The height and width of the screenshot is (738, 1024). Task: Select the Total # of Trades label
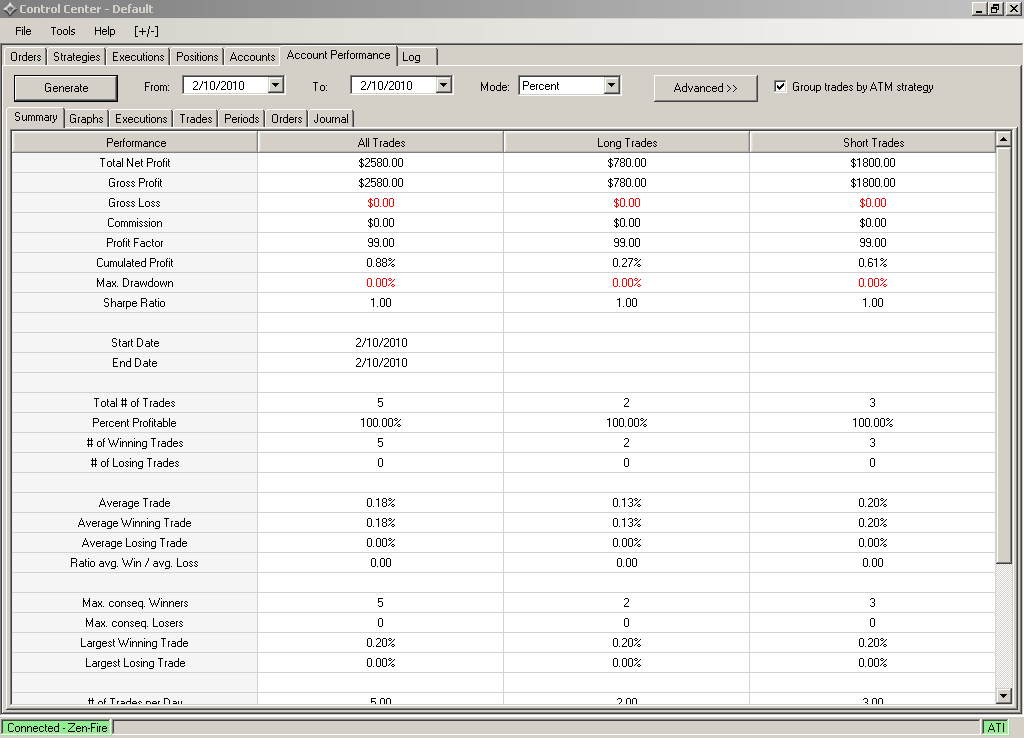[134, 403]
